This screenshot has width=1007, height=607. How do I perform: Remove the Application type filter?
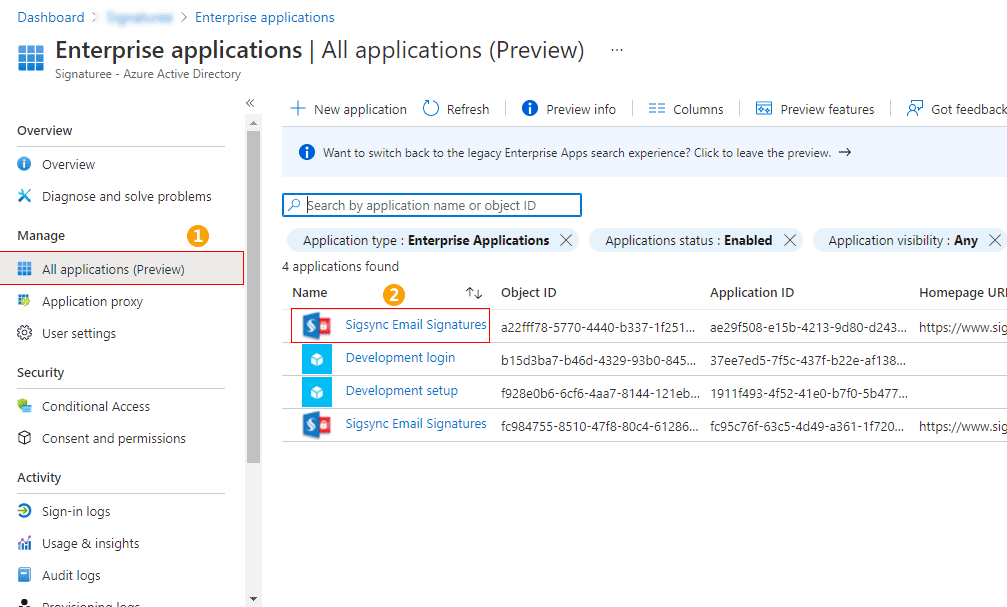coord(566,240)
